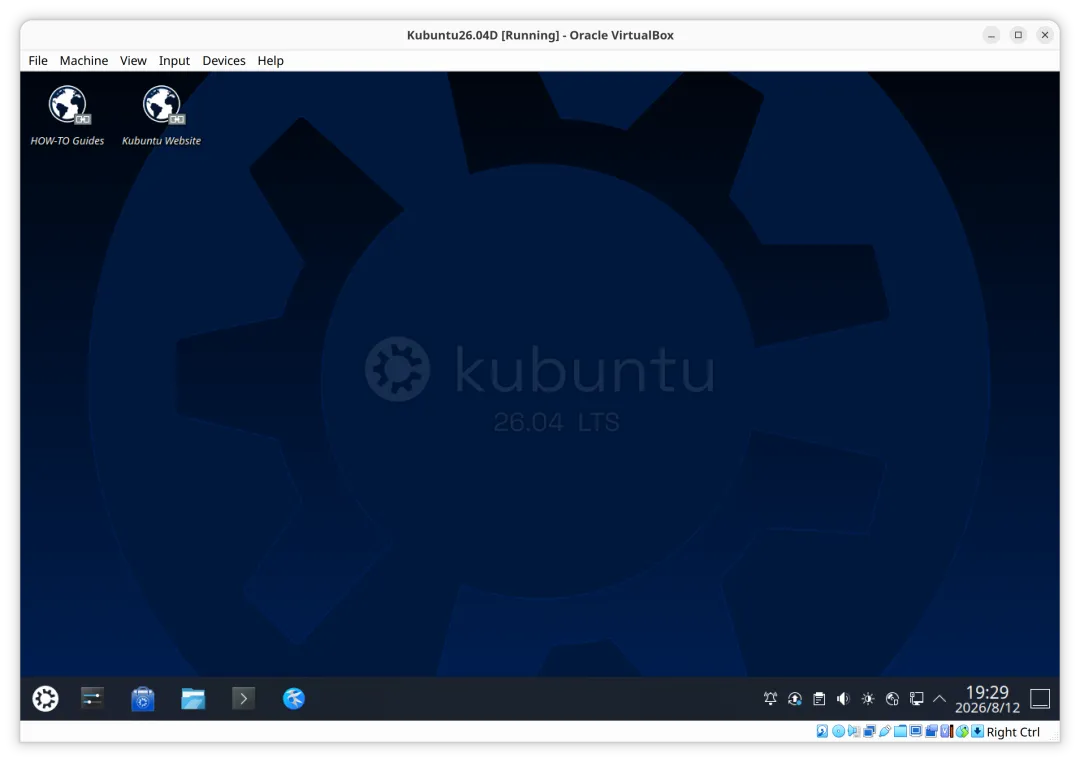Open the calendar from clock 19:29
The height and width of the screenshot is (762, 1080).
[x=987, y=699]
